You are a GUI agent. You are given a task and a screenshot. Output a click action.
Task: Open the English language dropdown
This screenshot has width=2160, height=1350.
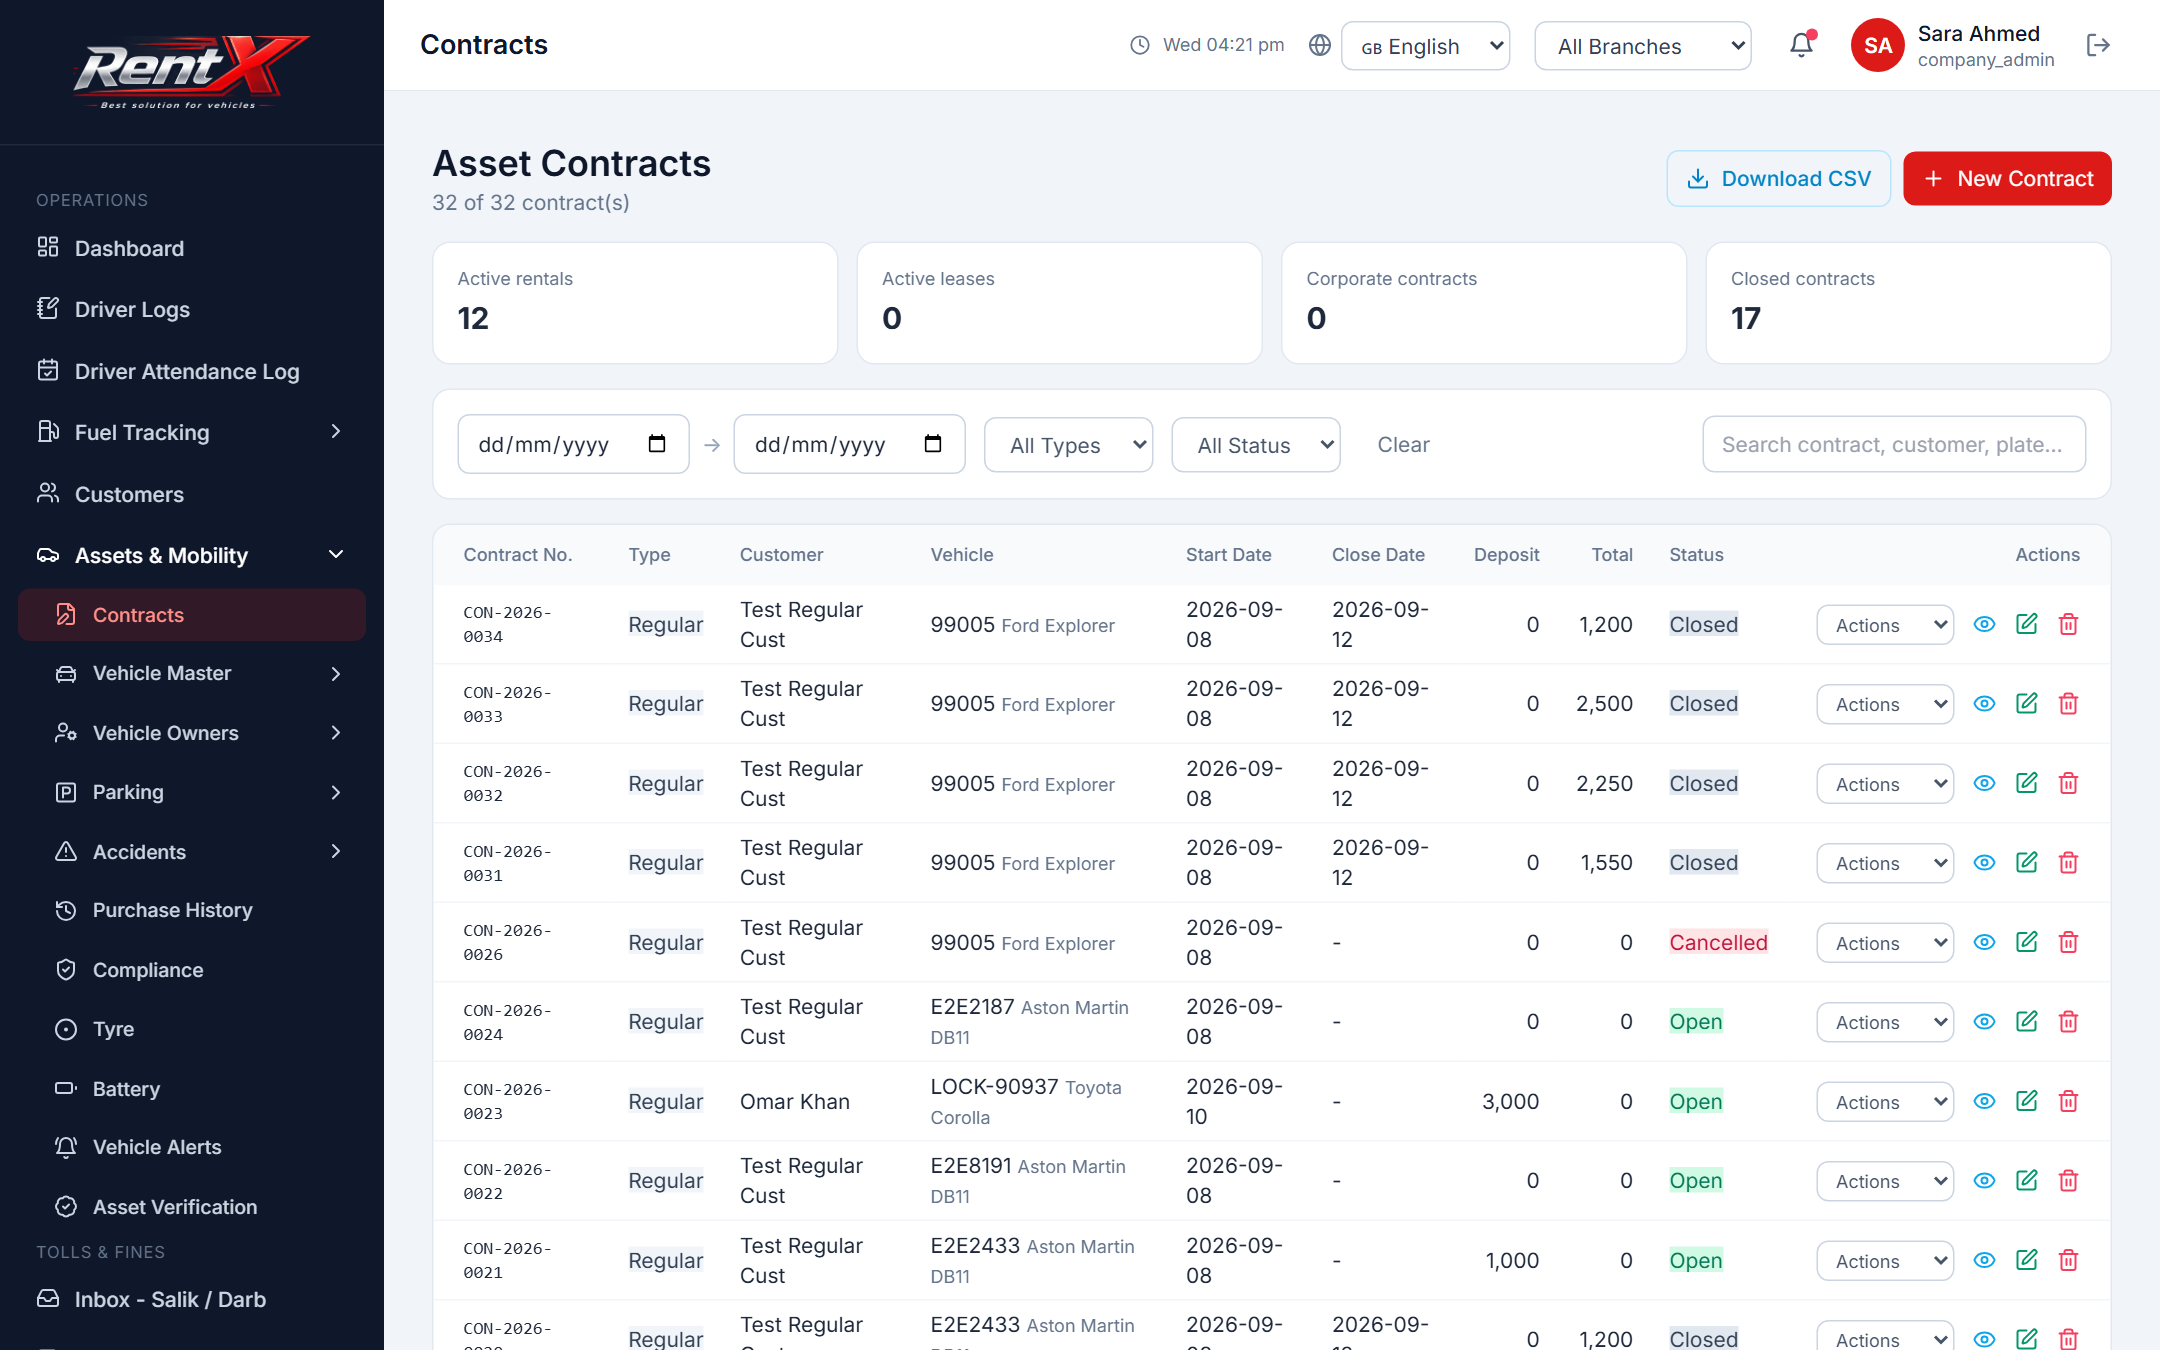1425,46
